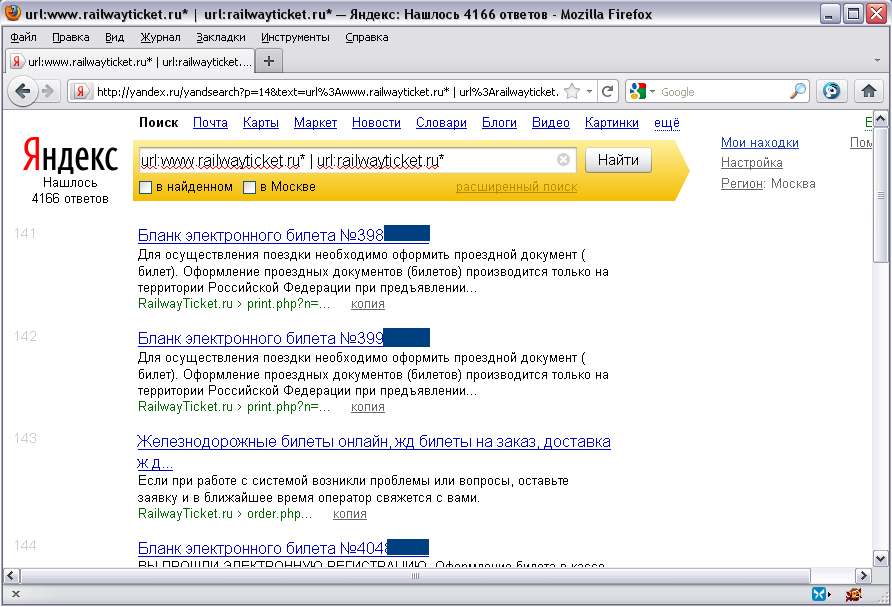This screenshot has width=892, height=607.
Task: Change the Регион setting link
Action: (x=741, y=184)
